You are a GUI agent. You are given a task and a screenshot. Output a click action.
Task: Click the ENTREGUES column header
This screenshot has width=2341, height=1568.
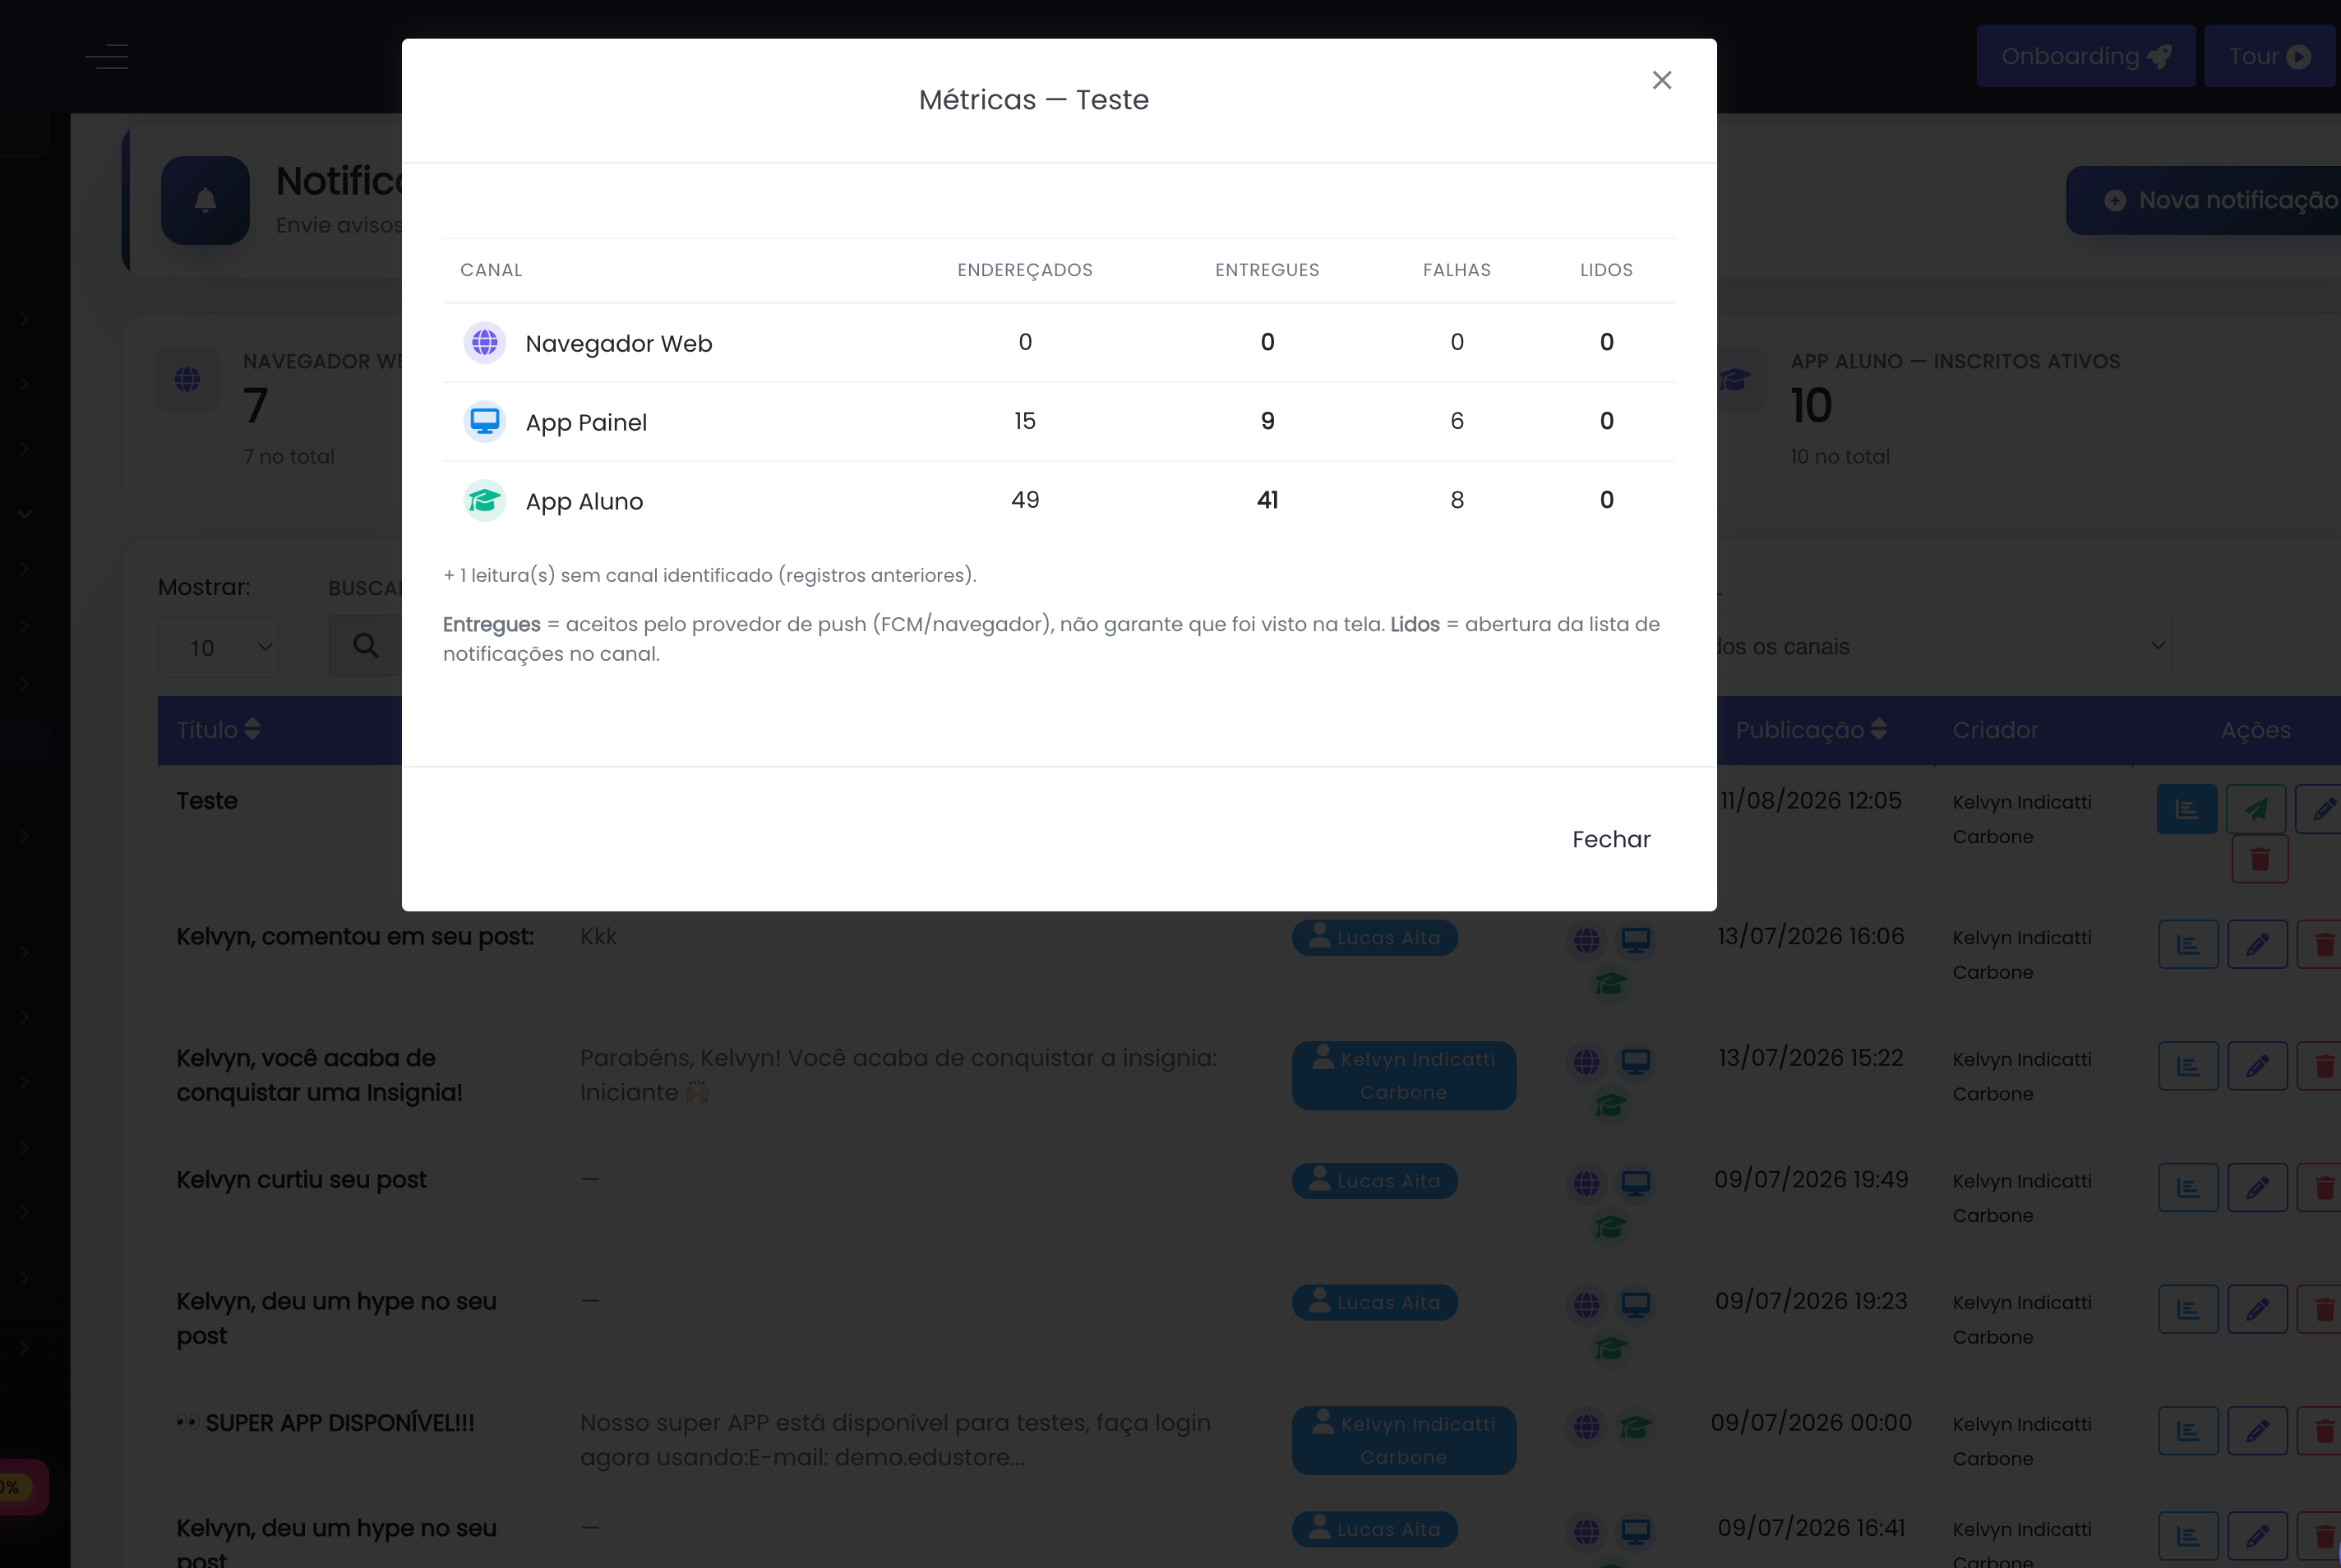click(1267, 270)
